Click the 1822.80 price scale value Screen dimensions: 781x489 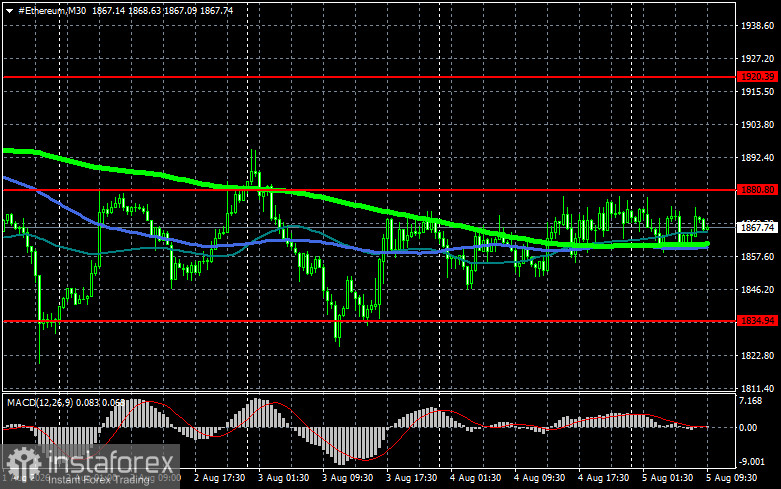click(x=758, y=356)
